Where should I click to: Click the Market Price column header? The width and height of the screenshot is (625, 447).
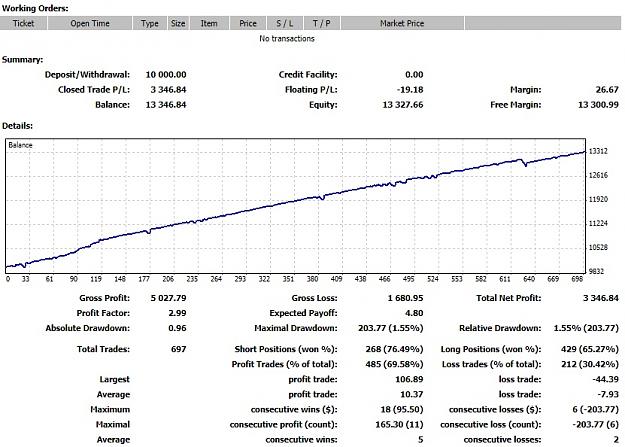tap(402, 23)
